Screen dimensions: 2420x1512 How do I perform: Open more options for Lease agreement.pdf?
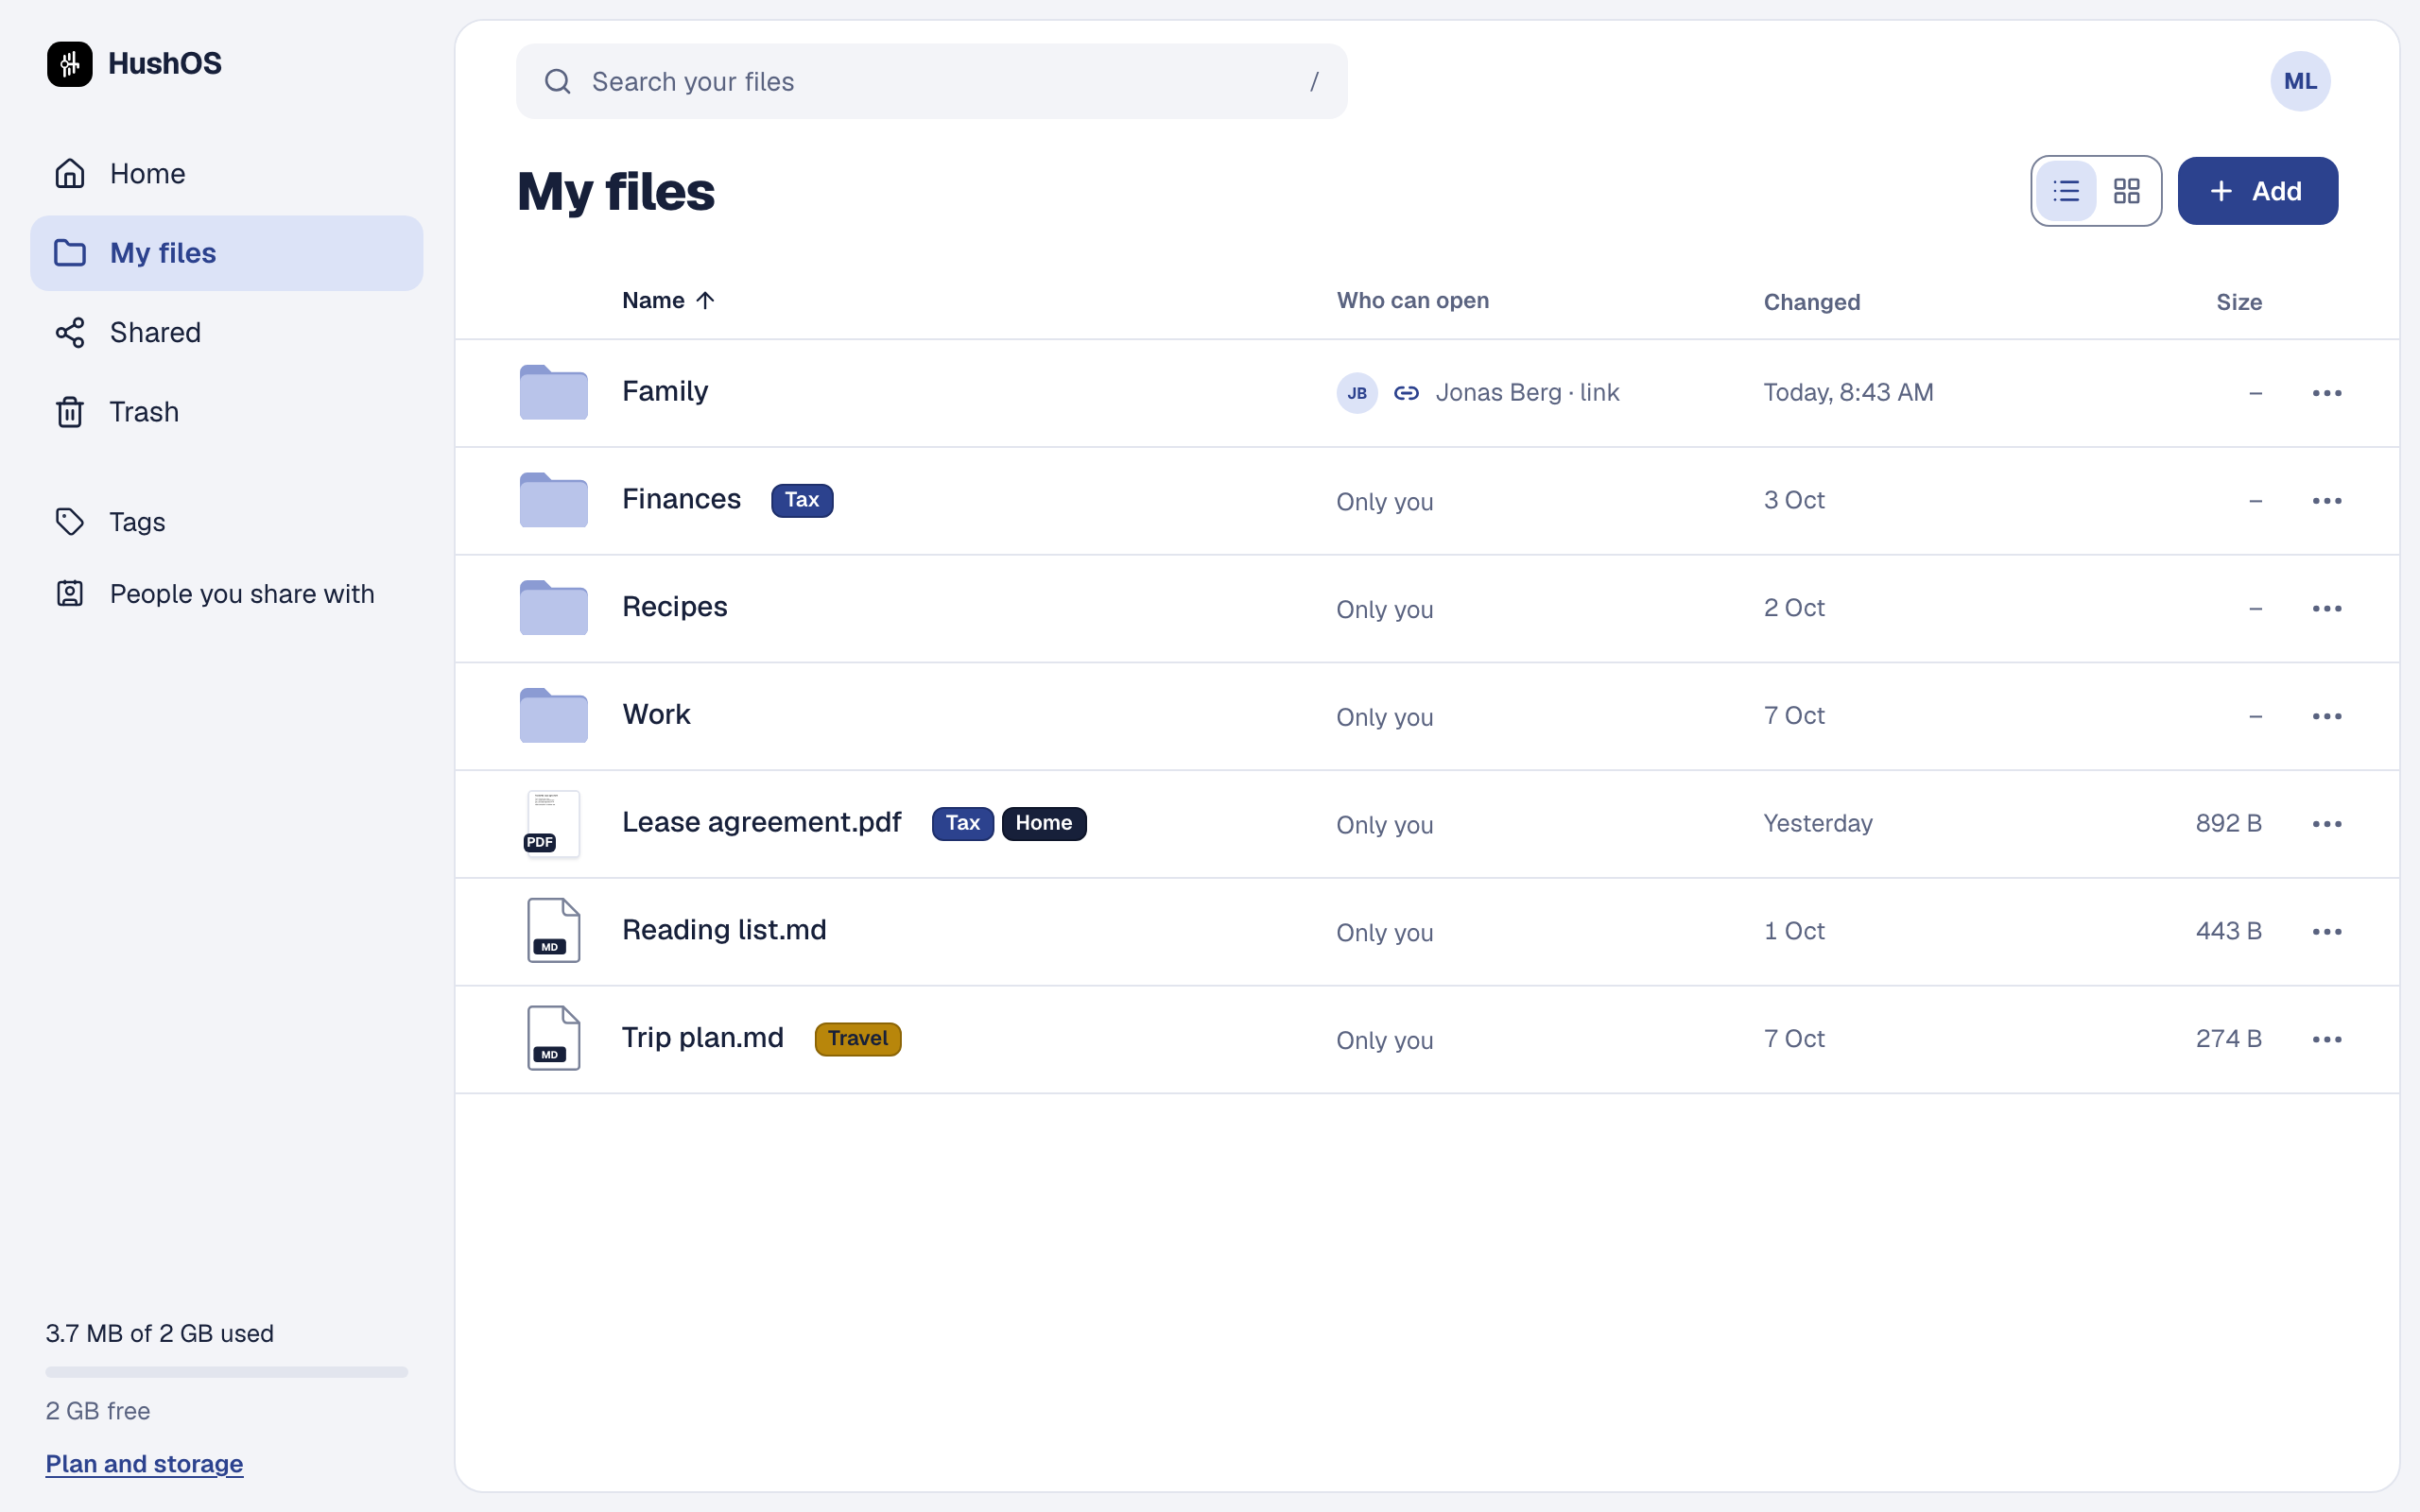(2327, 825)
